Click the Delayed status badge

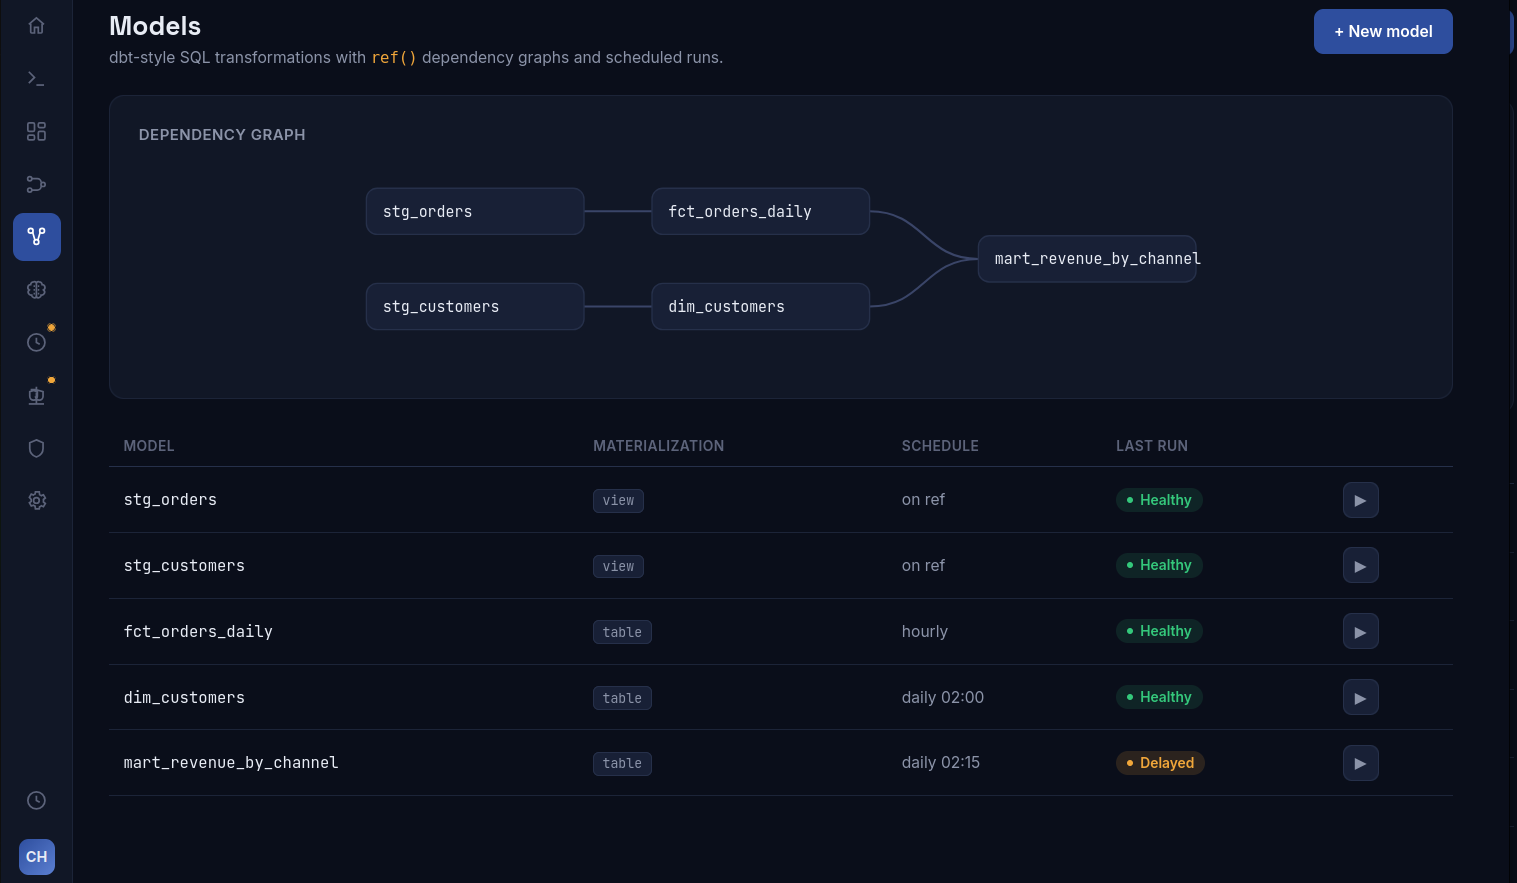pyautogui.click(x=1160, y=763)
